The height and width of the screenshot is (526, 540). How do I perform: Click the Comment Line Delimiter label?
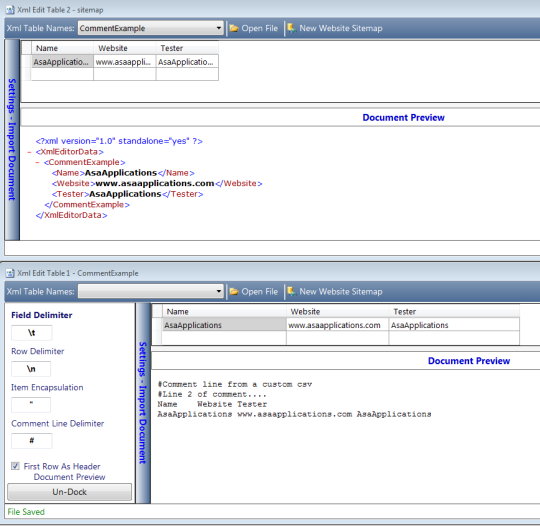(58, 424)
